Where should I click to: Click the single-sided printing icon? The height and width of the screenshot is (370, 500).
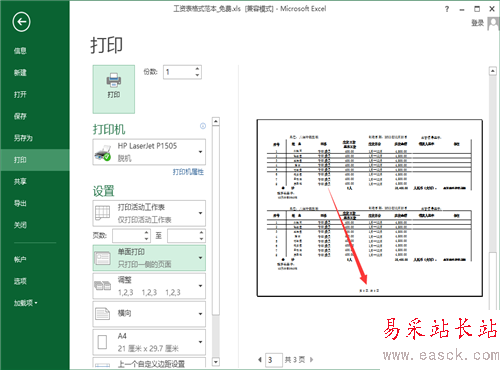[102, 258]
